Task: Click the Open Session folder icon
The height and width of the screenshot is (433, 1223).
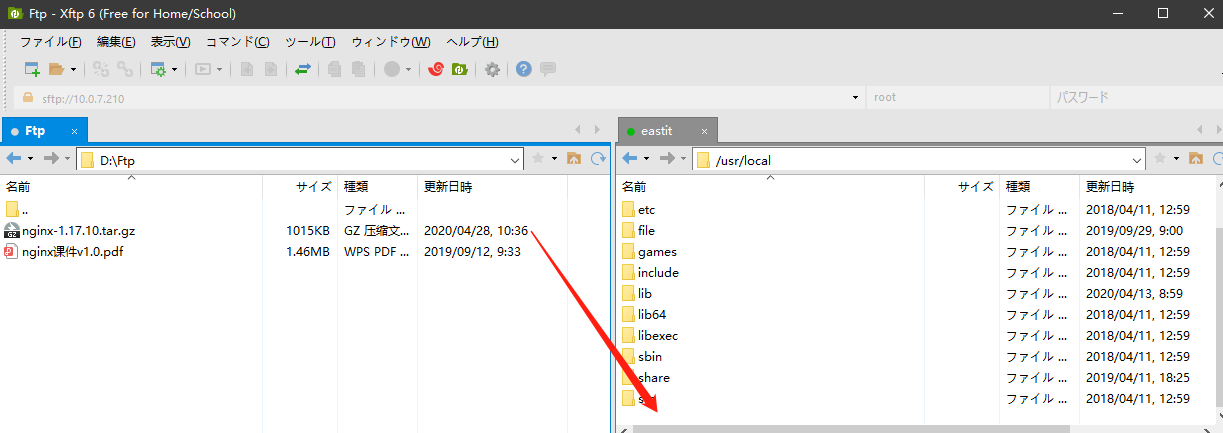Action: click(x=57, y=69)
